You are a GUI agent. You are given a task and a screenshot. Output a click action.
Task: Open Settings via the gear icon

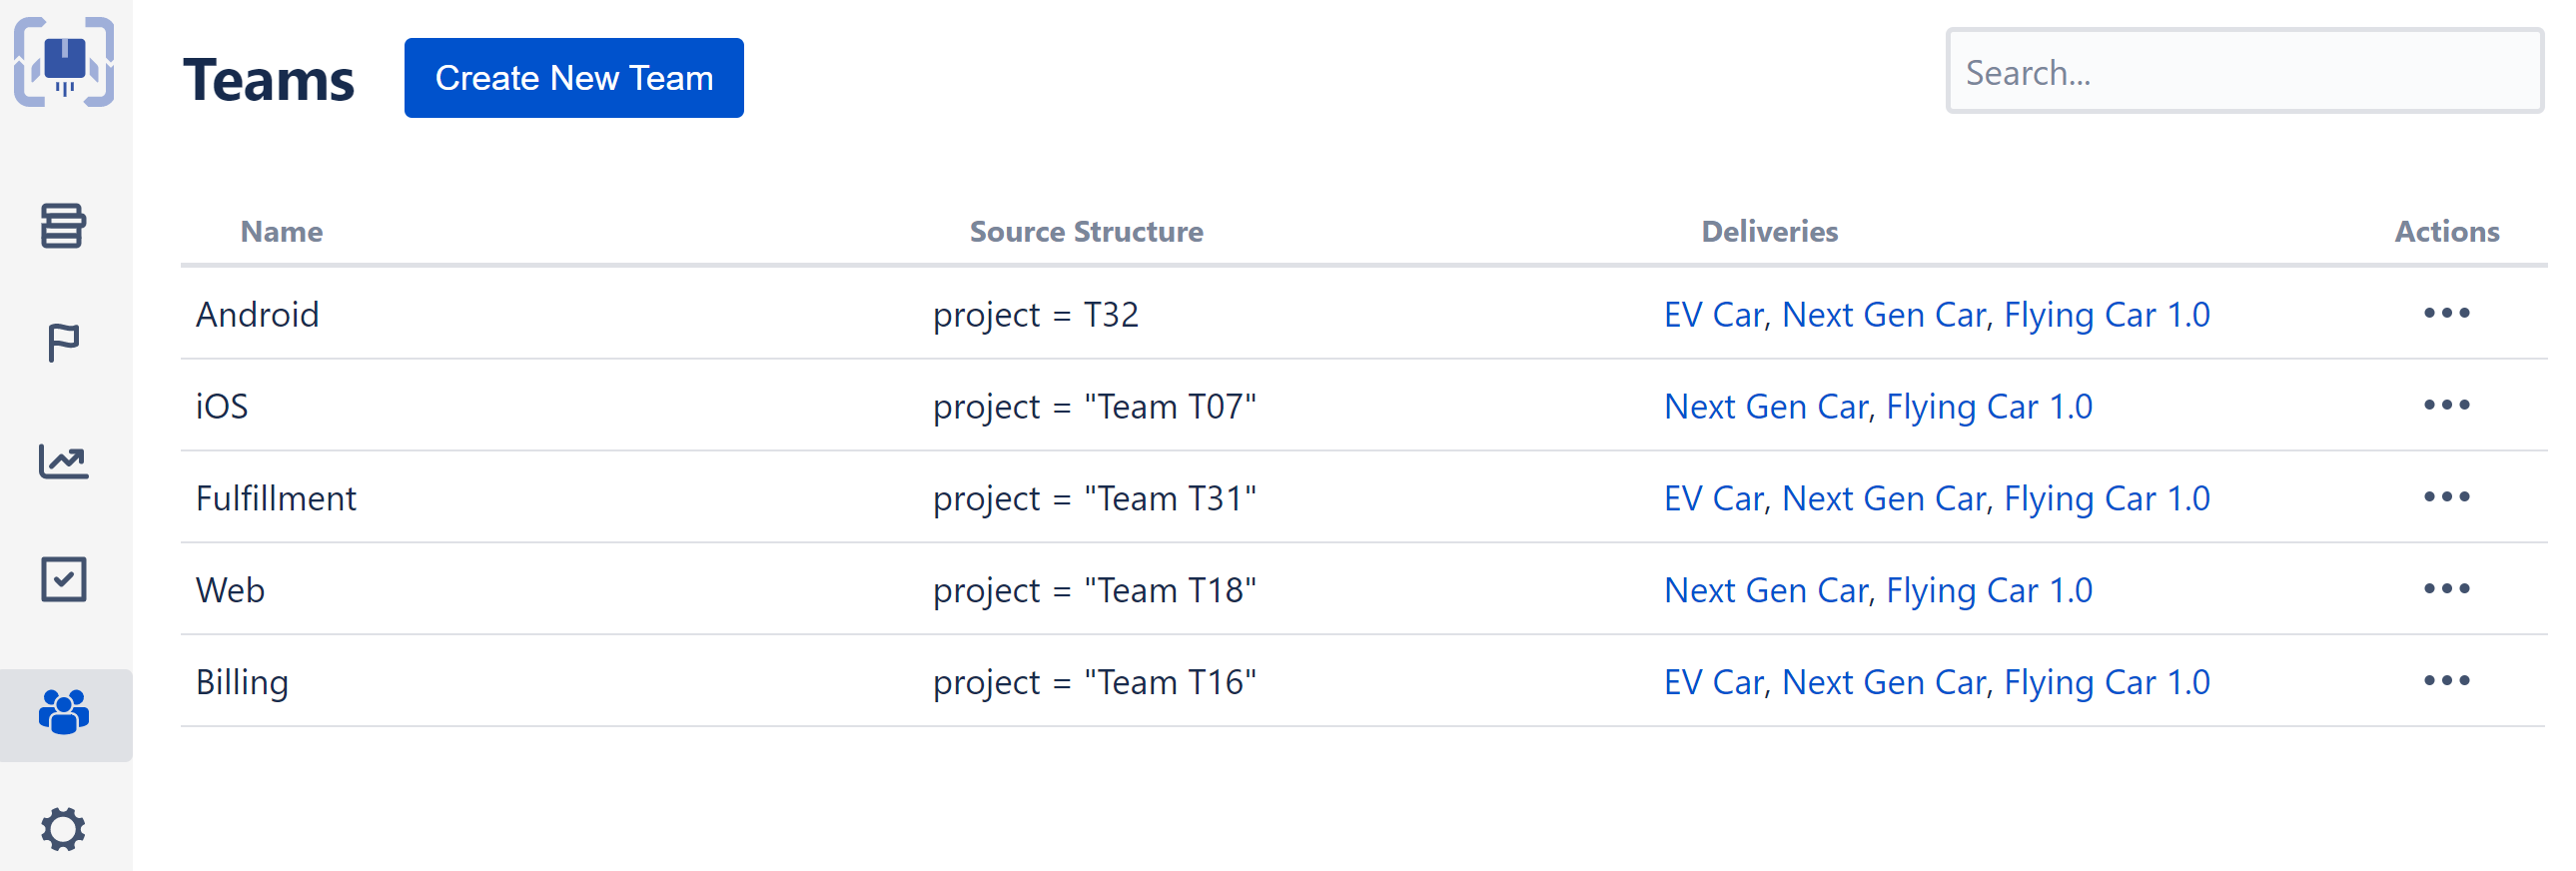(x=64, y=828)
